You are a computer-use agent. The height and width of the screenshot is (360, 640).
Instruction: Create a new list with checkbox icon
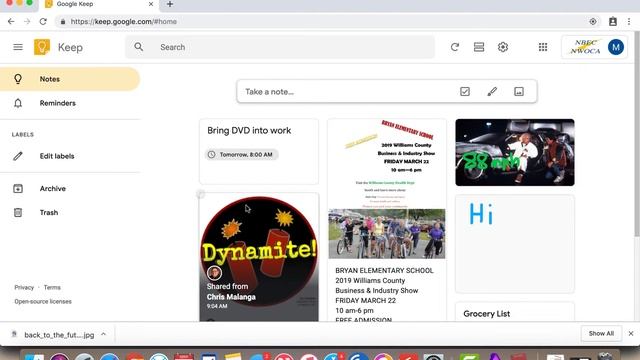464,91
